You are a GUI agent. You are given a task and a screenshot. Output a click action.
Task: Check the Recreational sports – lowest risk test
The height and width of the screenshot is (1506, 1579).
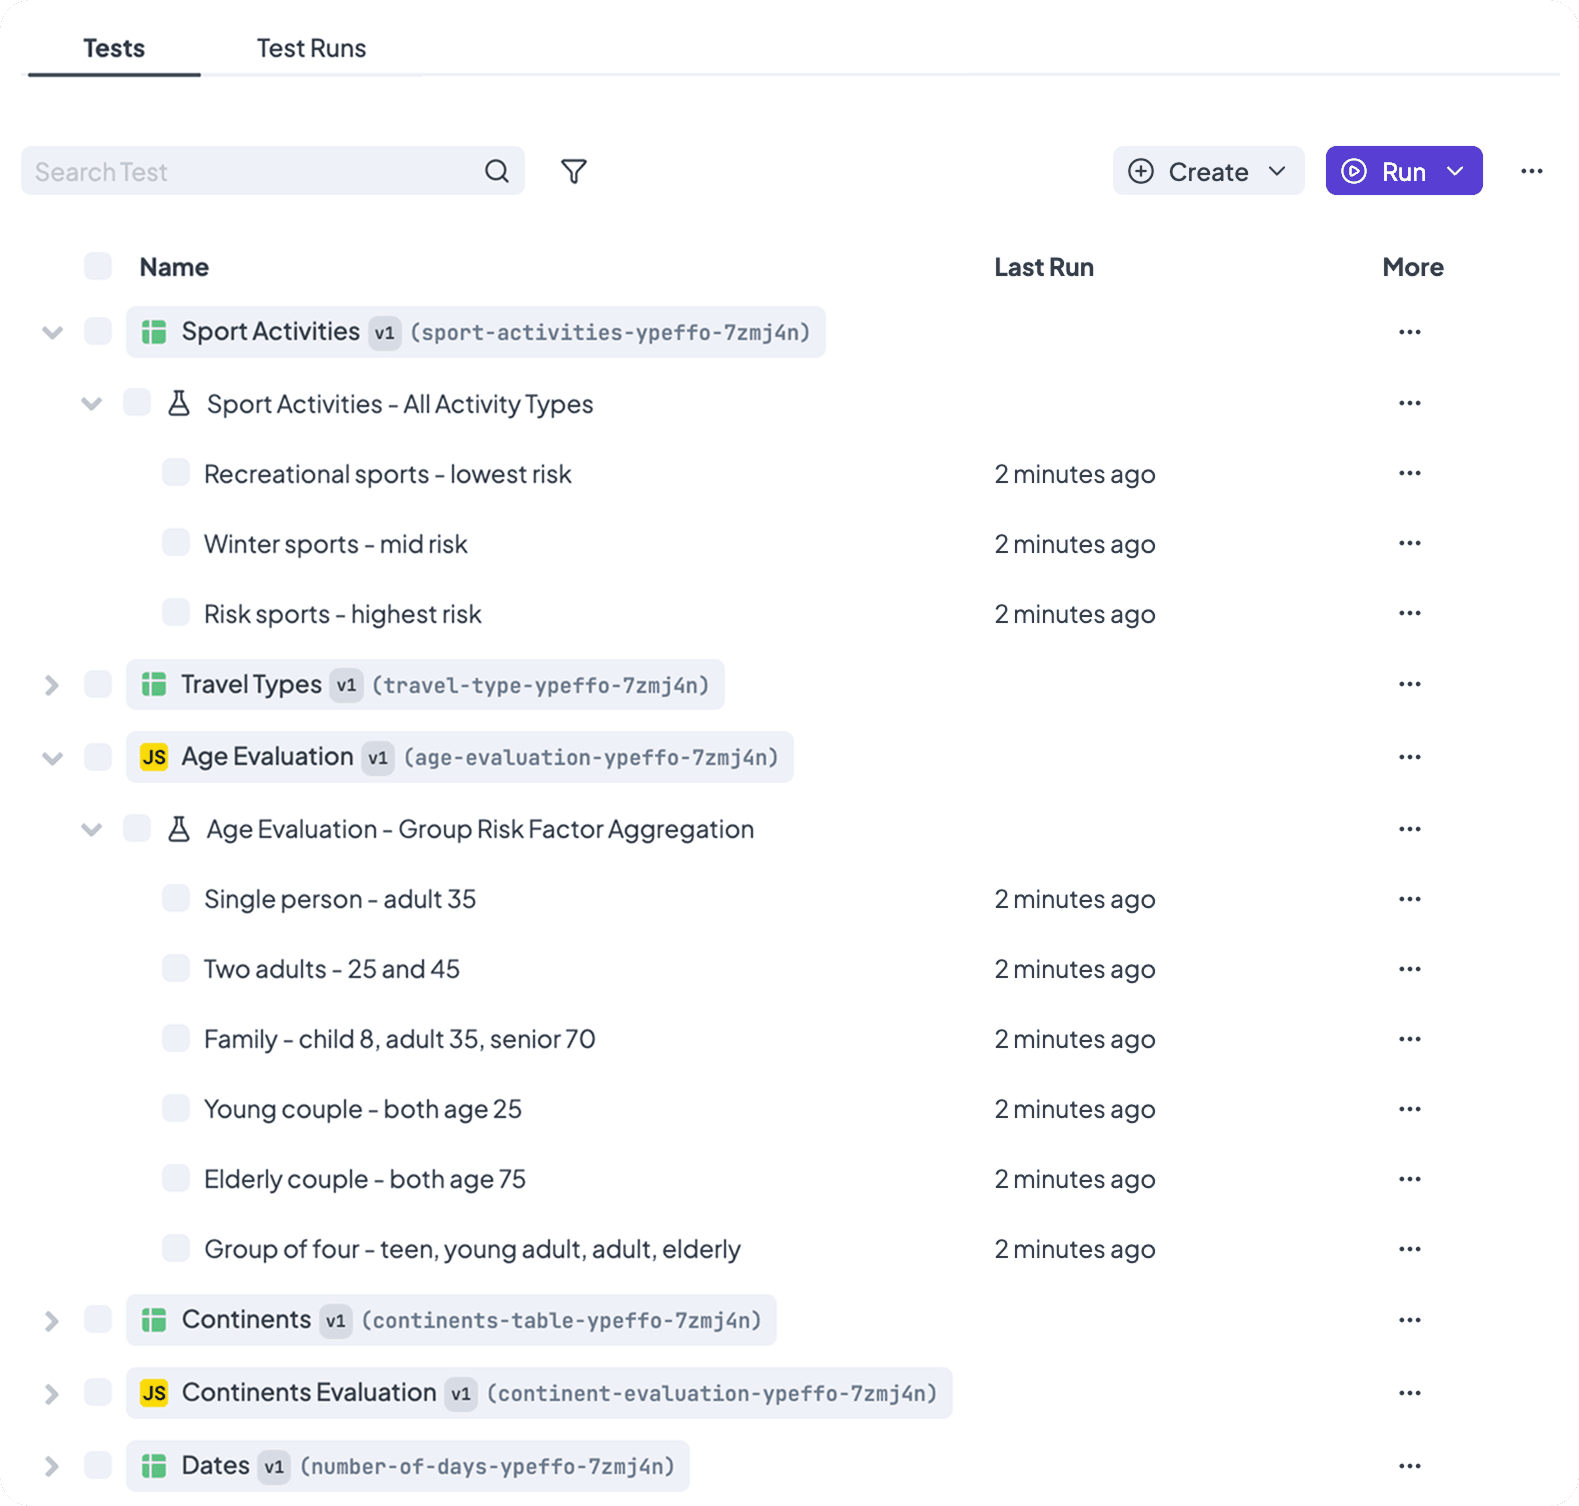pyautogui.click(x=176, y=473)
